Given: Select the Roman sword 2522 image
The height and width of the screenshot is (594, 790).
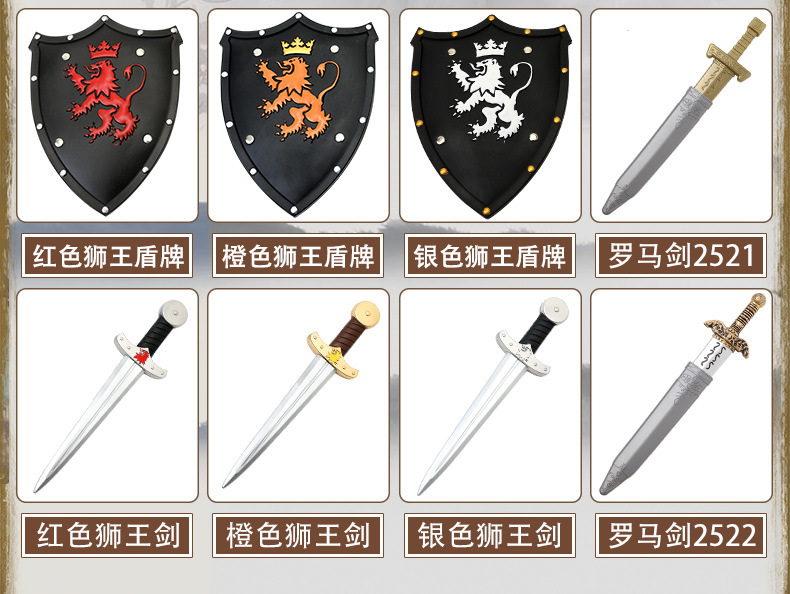Looking at the screenshot, I should click(x=681, y=395).
